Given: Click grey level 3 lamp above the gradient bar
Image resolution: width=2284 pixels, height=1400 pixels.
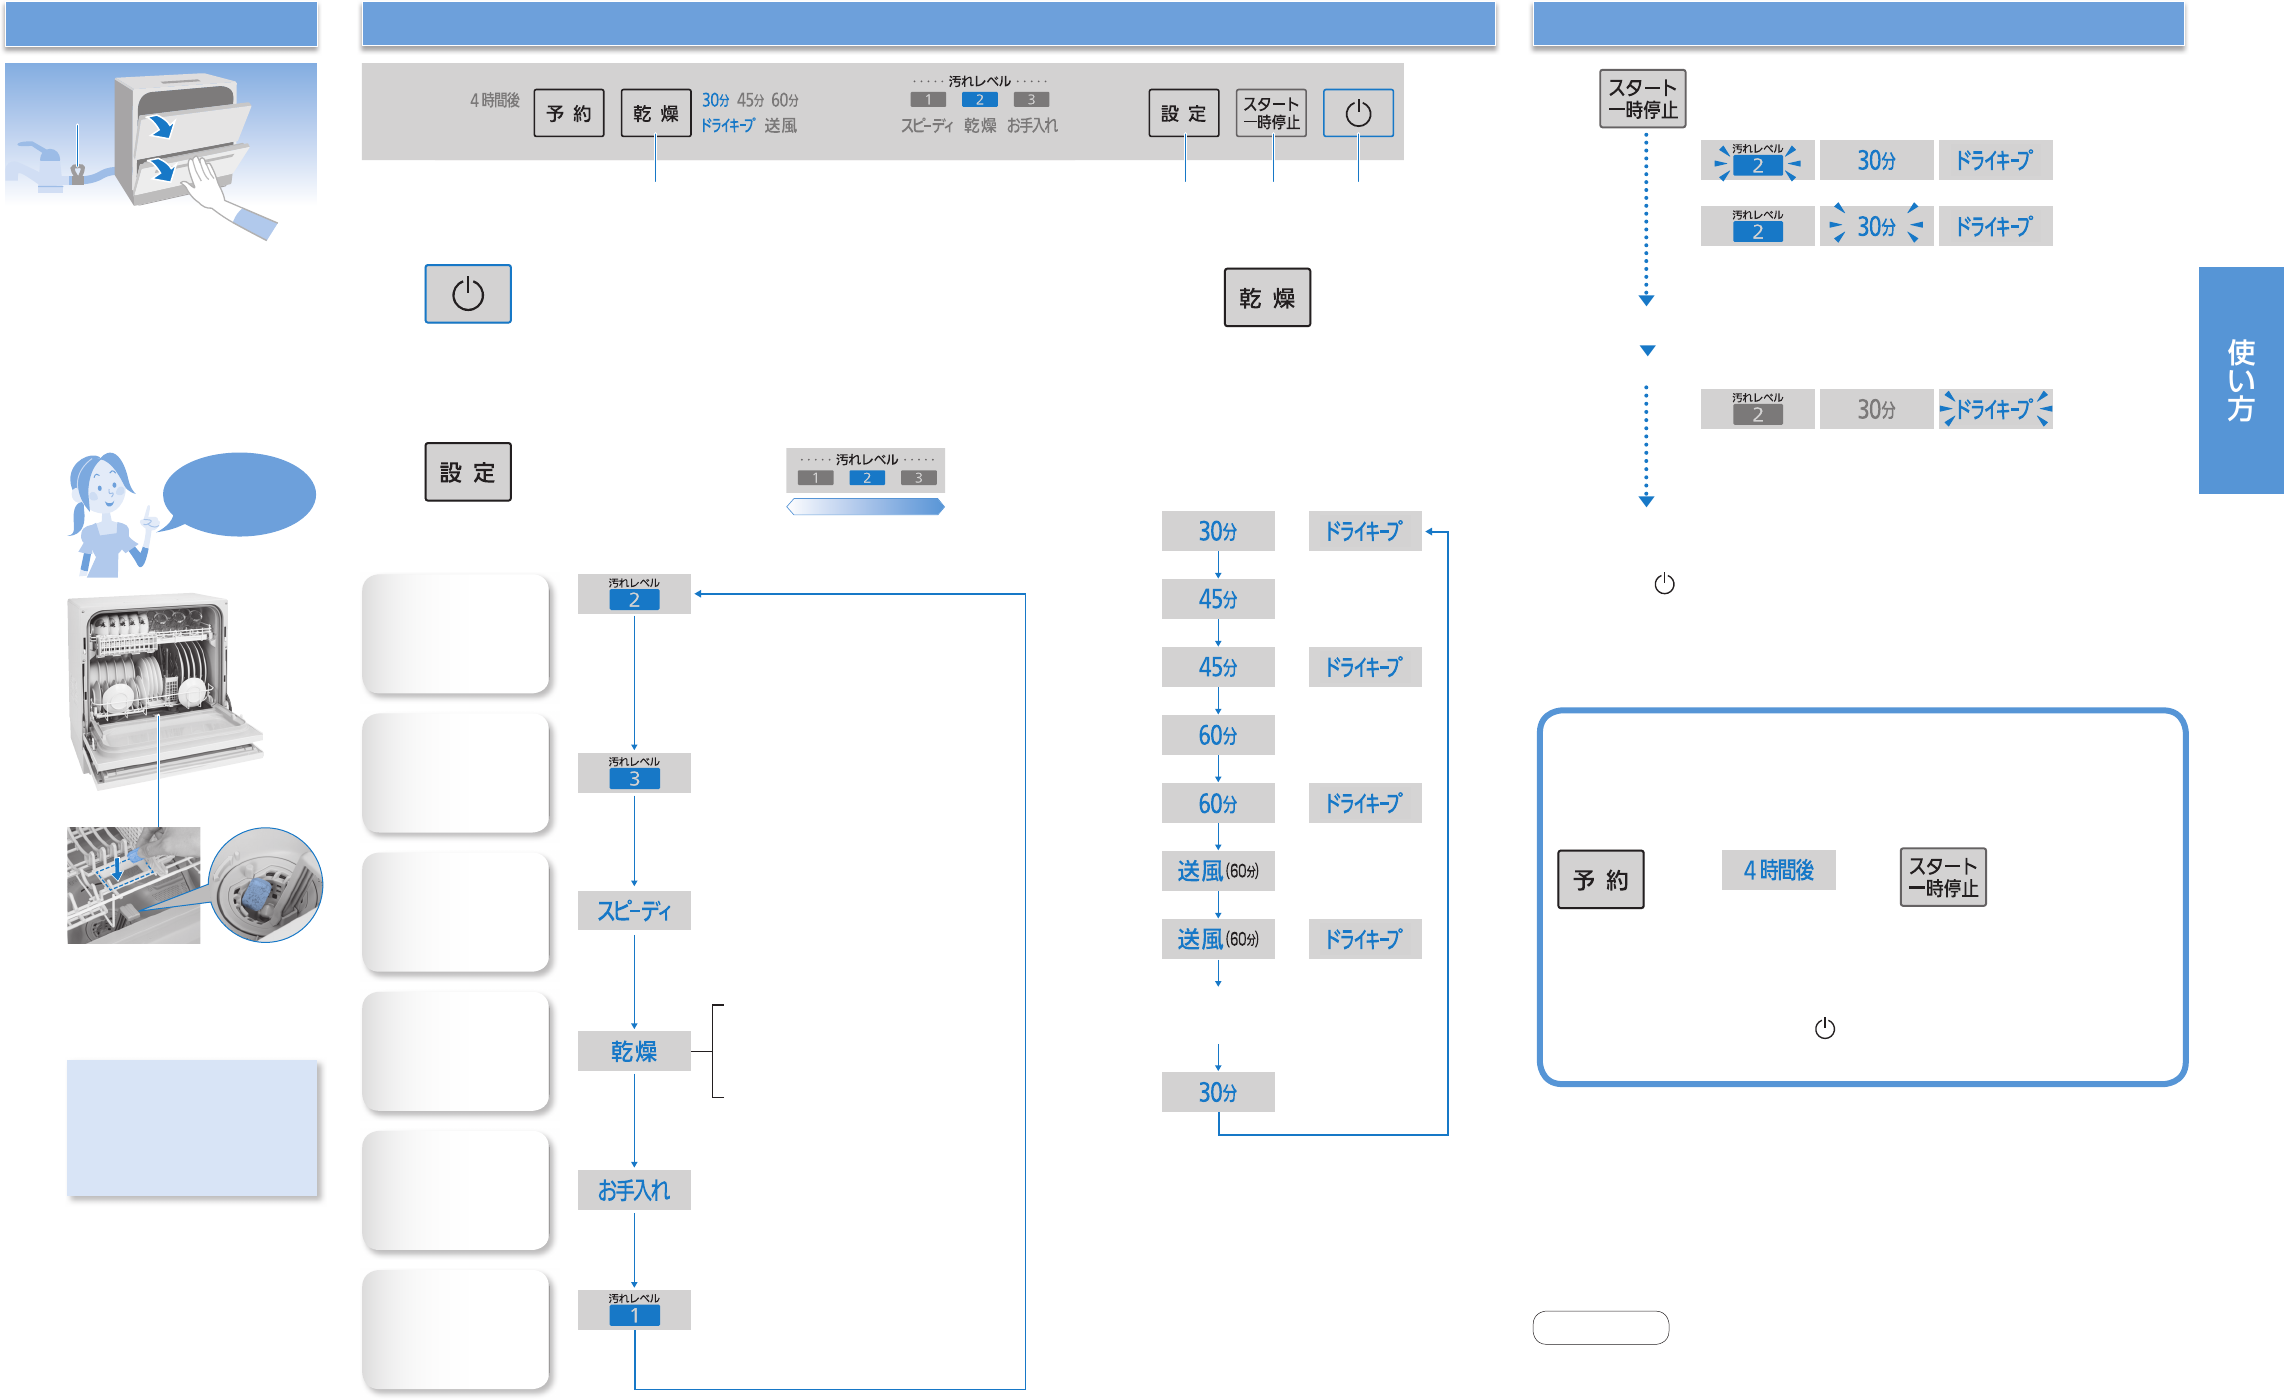Looking at the screenshot, I should pos(919,478).
